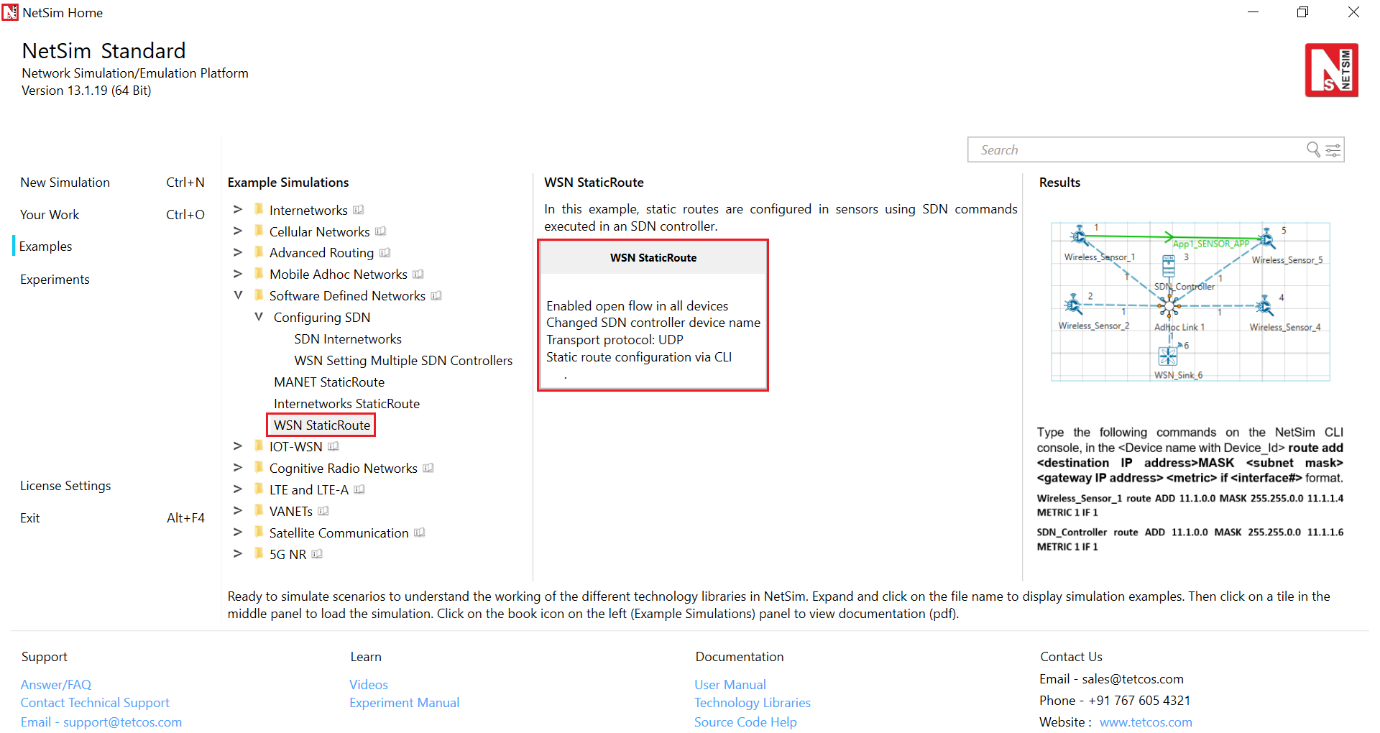The image size is (1380, 733).
Task: Click the search magnifier icon
Action: (1313, 150)
